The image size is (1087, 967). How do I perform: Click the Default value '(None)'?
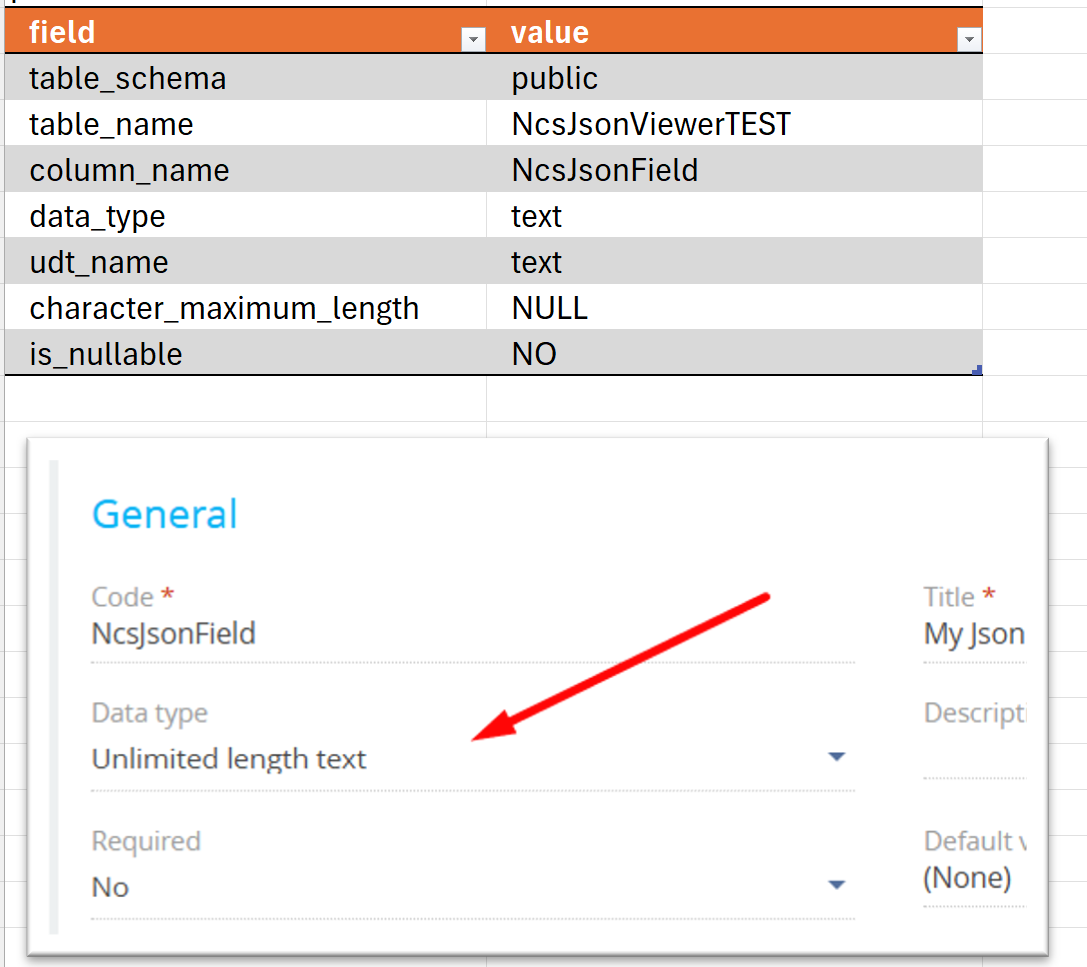tap(967, 878)
